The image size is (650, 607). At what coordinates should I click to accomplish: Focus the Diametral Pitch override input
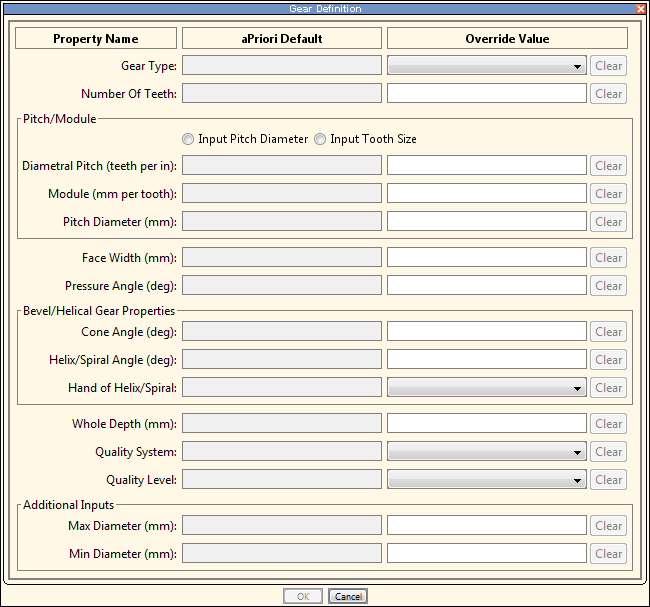coord(486,166)
